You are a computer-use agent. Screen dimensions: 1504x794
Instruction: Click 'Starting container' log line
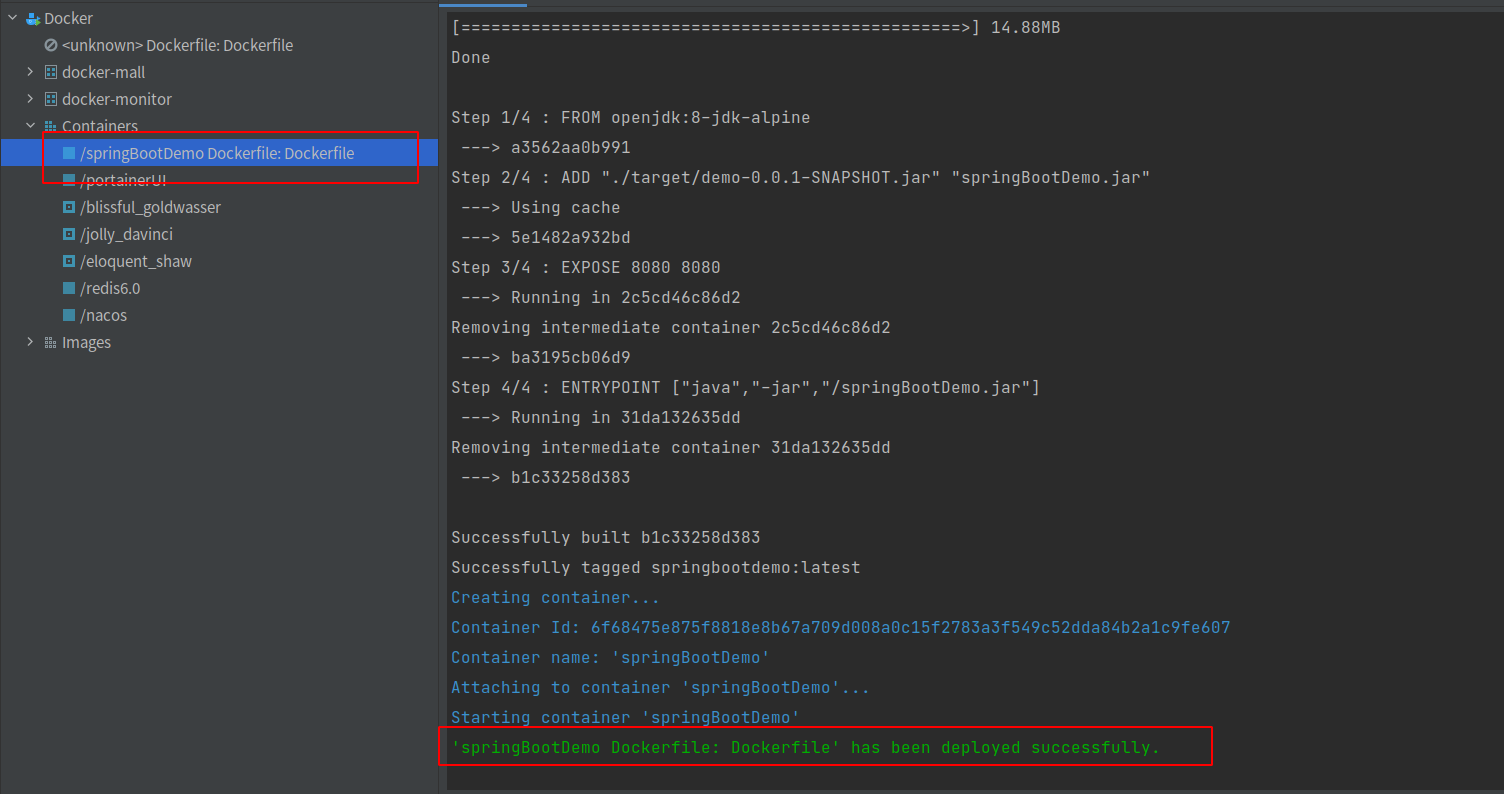click(x=625, y=718)
